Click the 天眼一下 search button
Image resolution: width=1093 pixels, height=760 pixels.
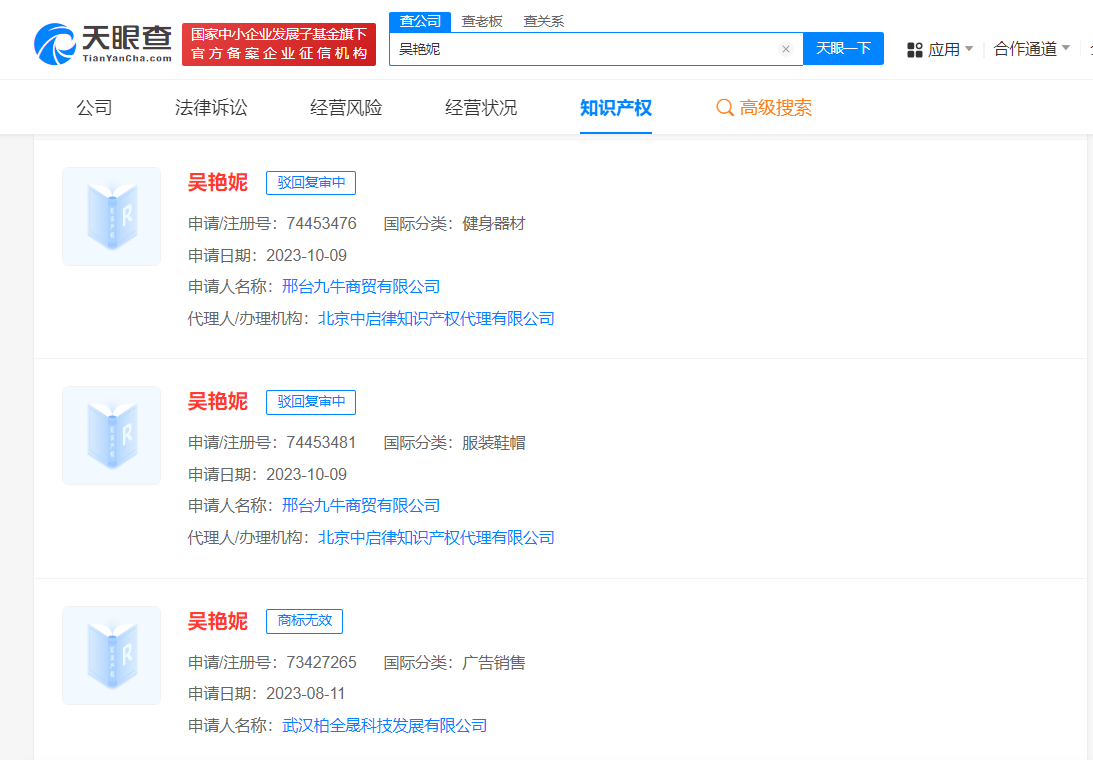843,49
